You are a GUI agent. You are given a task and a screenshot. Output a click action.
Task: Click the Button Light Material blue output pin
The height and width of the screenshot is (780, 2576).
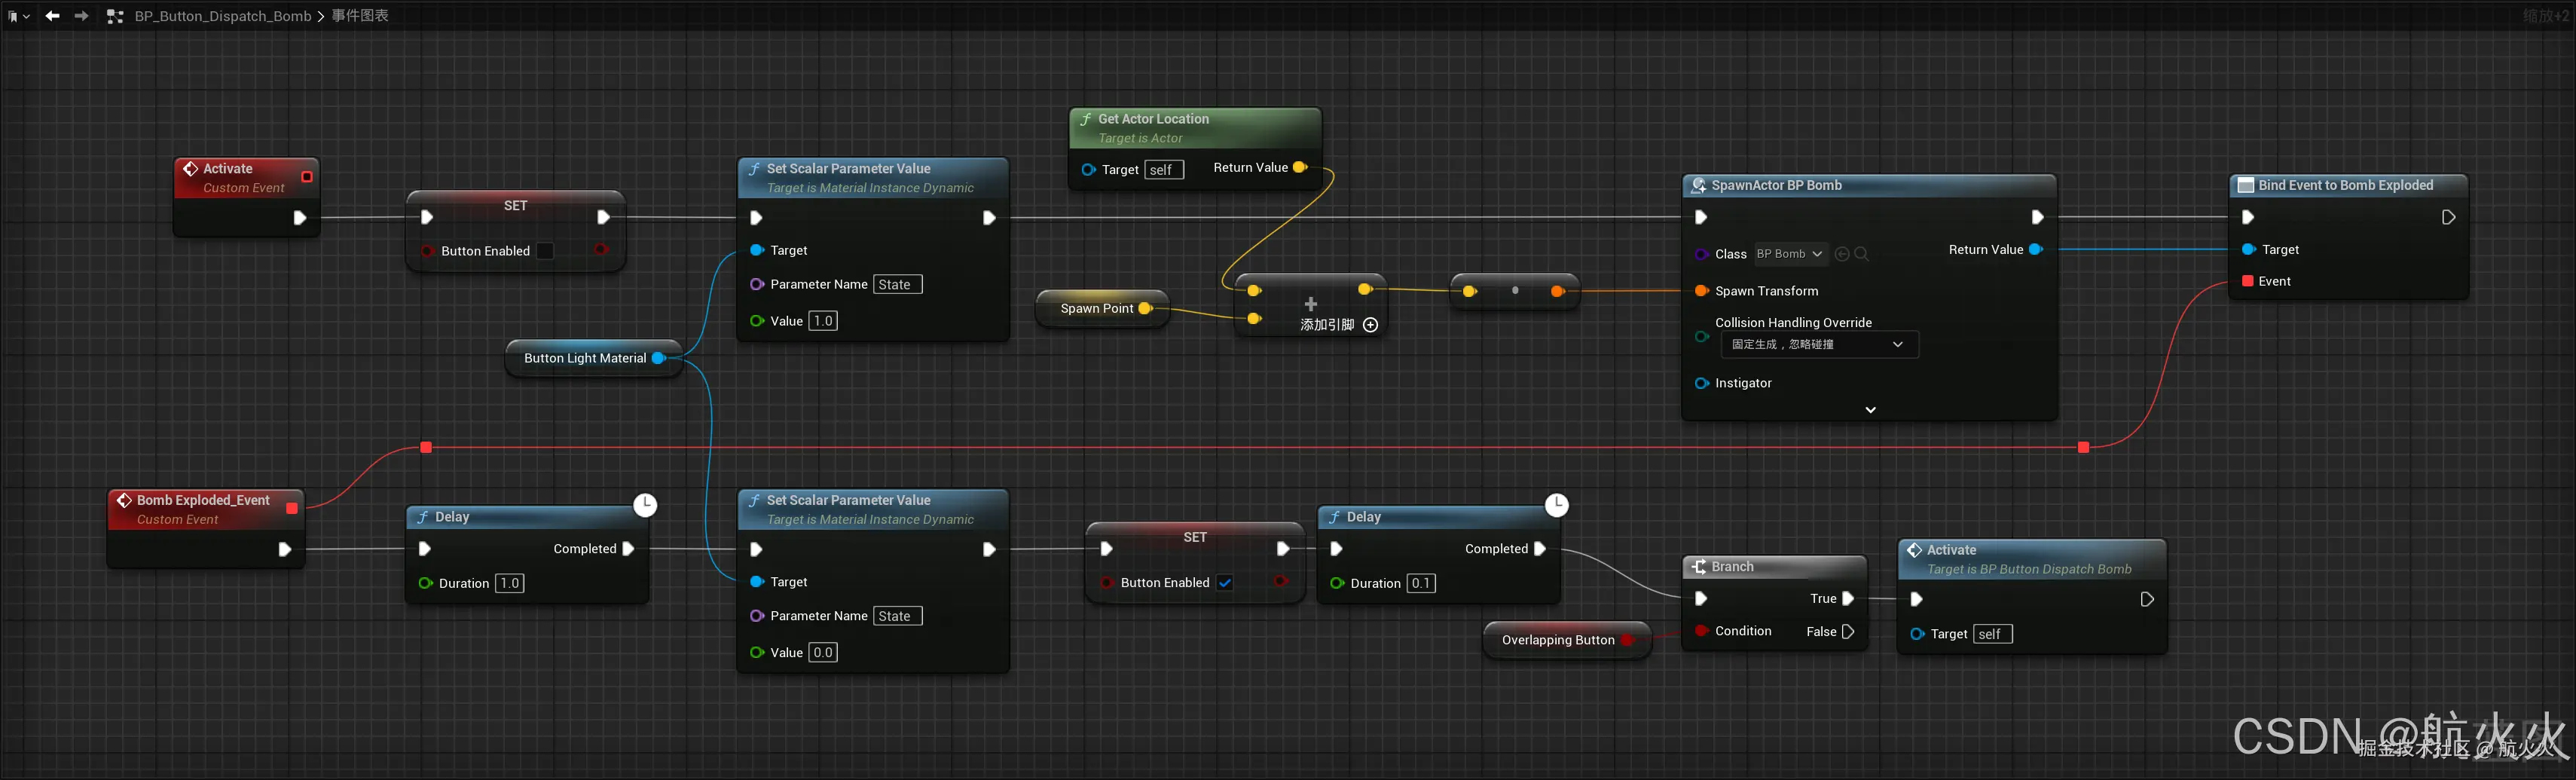point(659,359)
